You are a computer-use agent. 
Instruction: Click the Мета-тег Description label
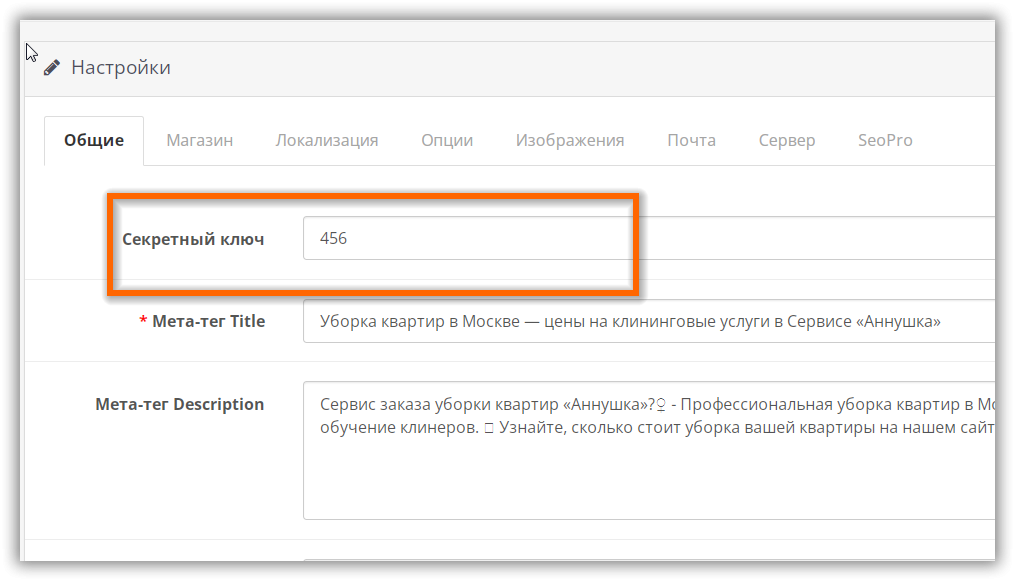[180, 404]
